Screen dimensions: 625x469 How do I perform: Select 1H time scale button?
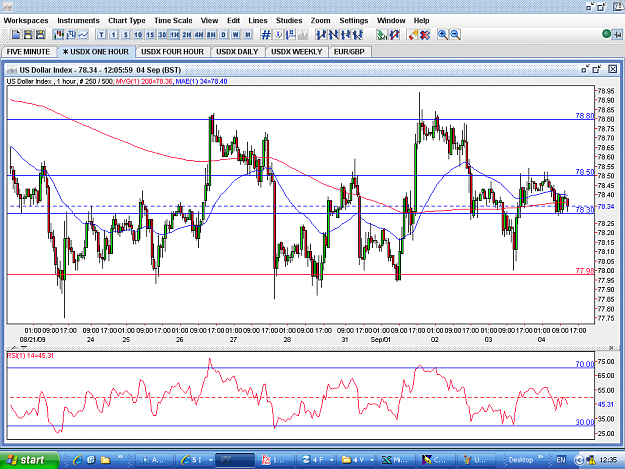click(x=175, y=35)
